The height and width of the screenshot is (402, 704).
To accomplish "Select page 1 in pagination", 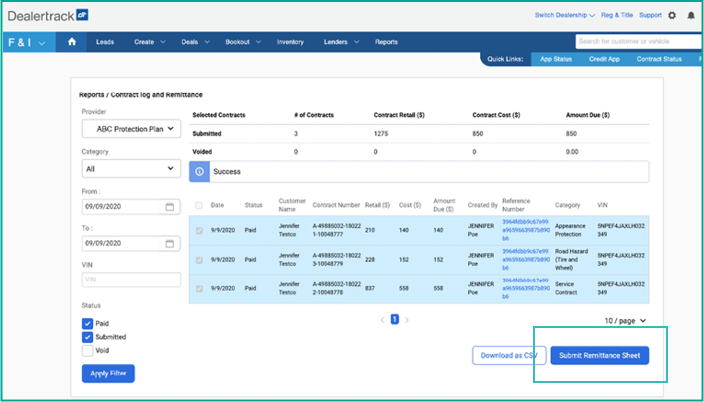I will point(395,320).
